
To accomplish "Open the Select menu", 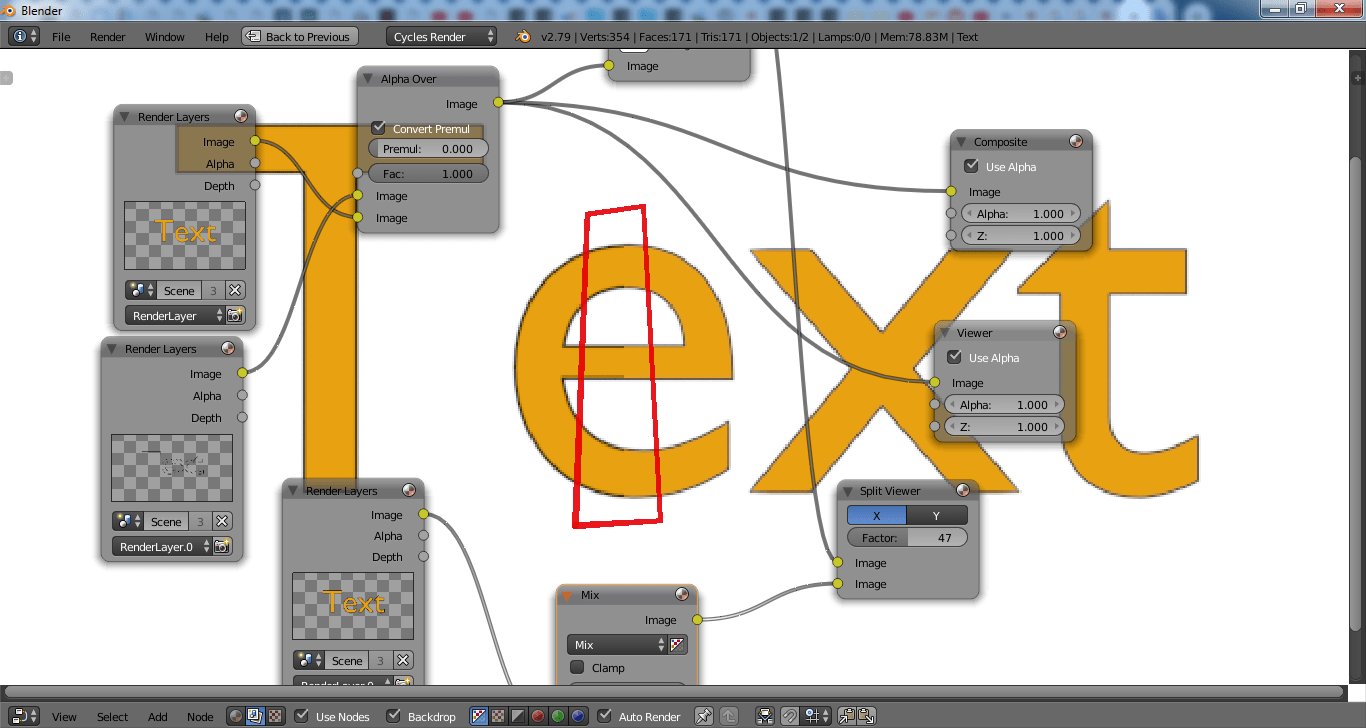I will coord(112,716).
